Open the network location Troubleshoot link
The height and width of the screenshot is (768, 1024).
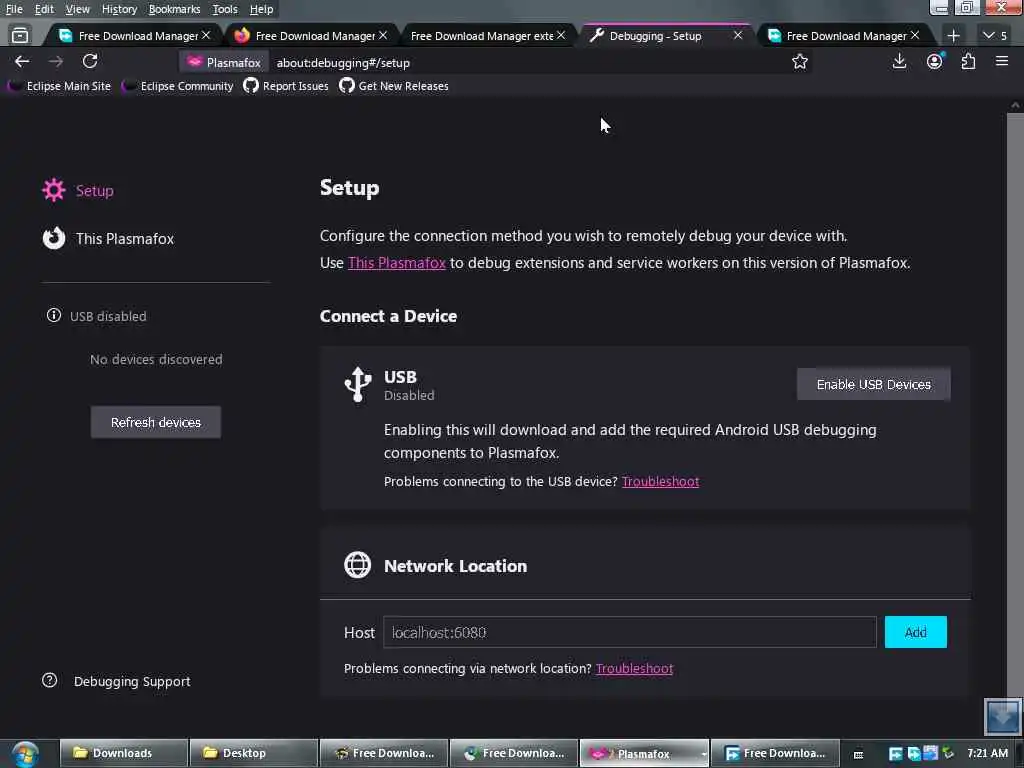point(634,668)
